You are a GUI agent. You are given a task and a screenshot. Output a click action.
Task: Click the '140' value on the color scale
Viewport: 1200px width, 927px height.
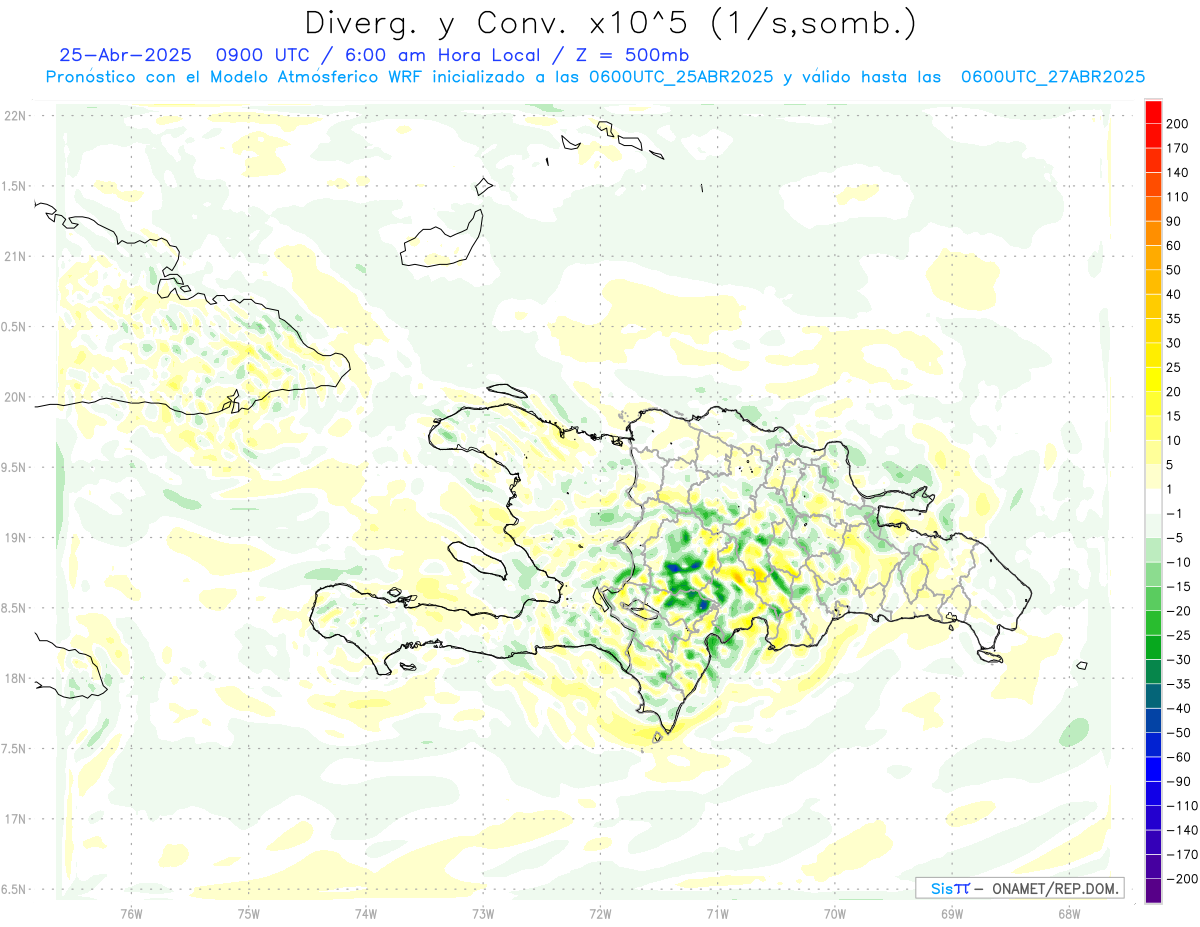(x=1178, y=172)
